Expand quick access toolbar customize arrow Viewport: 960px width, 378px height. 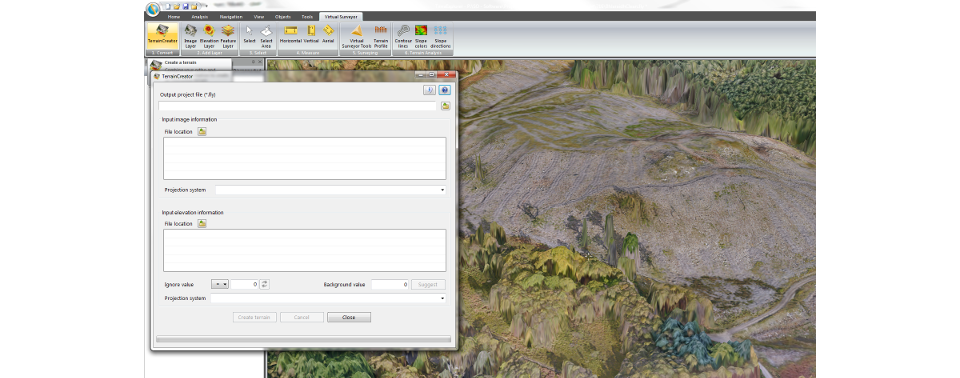tap(206, 6)
